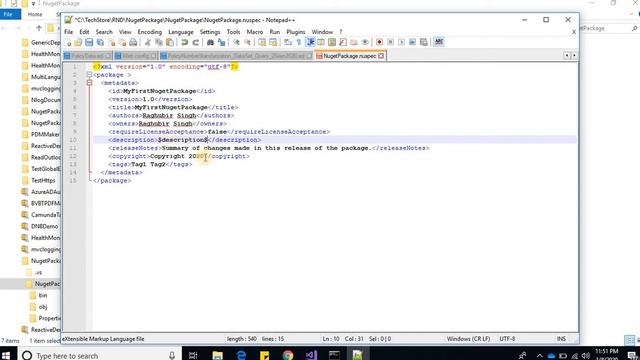Open the File menu in Notepad++
640x360 pixels.
click(69, 32)
